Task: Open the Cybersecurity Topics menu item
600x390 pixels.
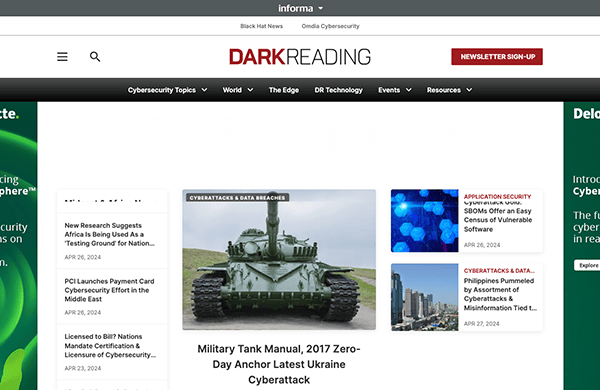Action: tap(161, 90)
